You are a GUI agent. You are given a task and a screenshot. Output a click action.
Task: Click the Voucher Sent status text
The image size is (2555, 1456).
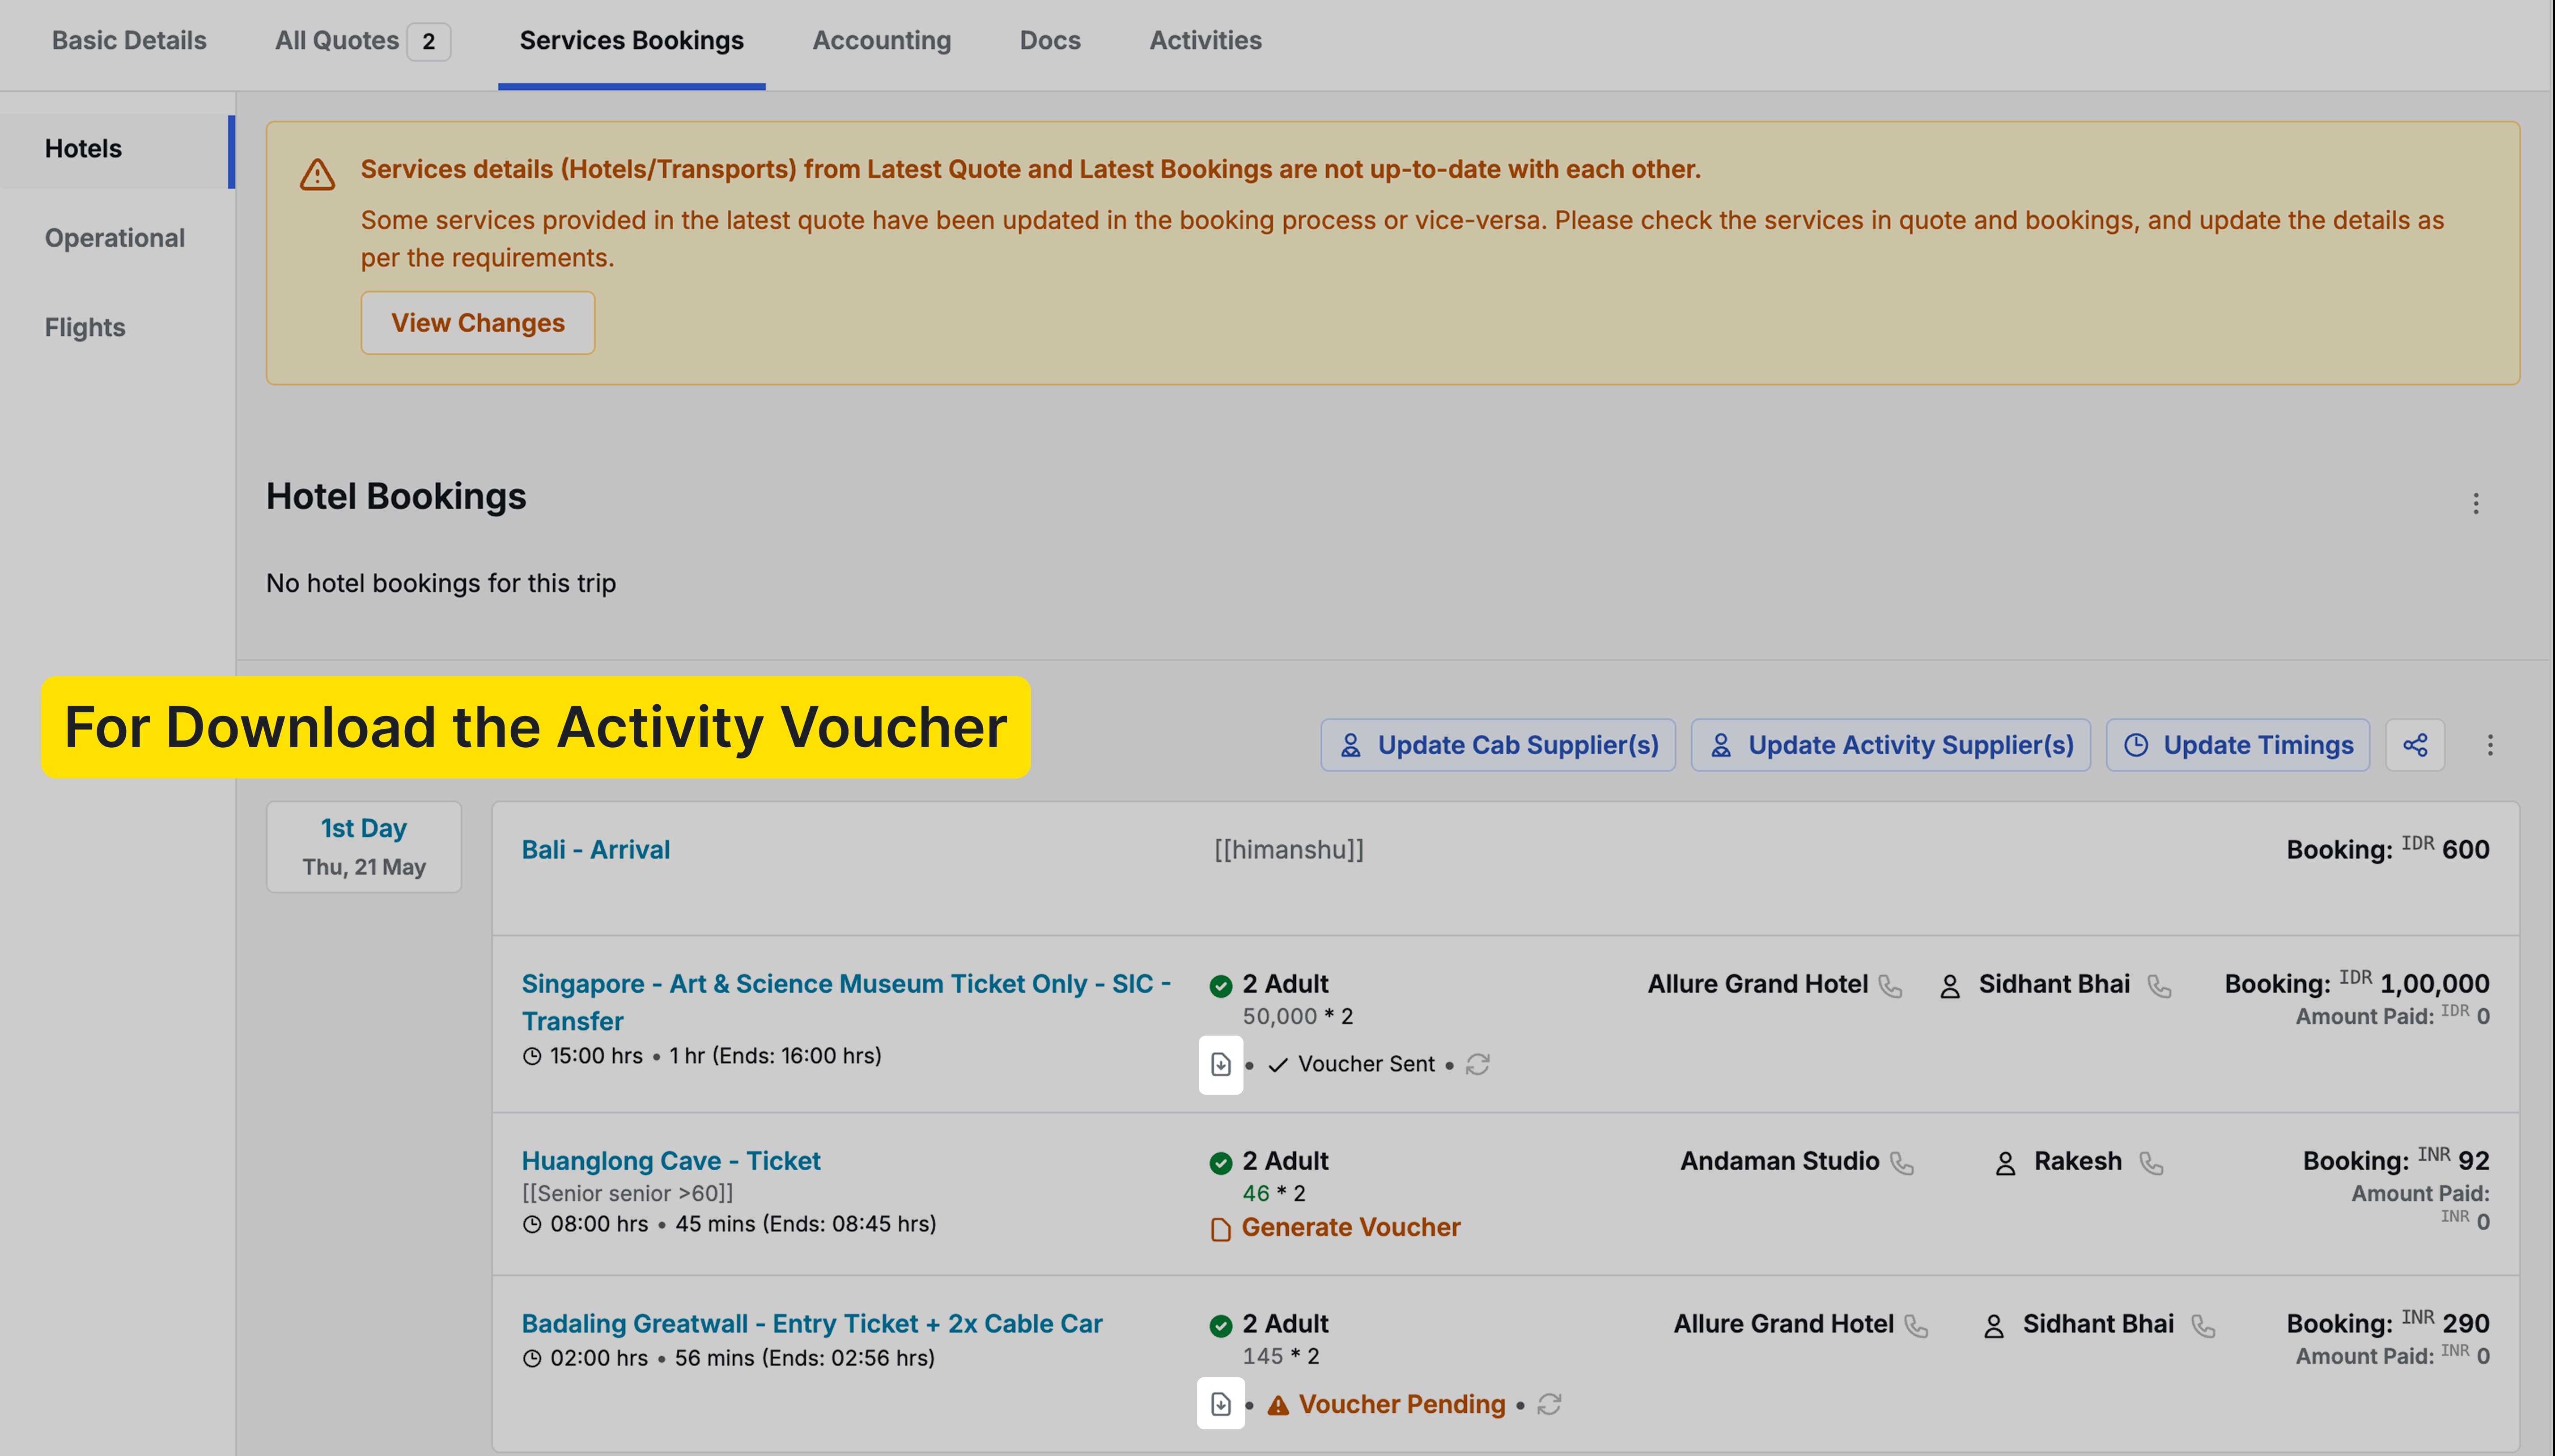point(1366,1065)
